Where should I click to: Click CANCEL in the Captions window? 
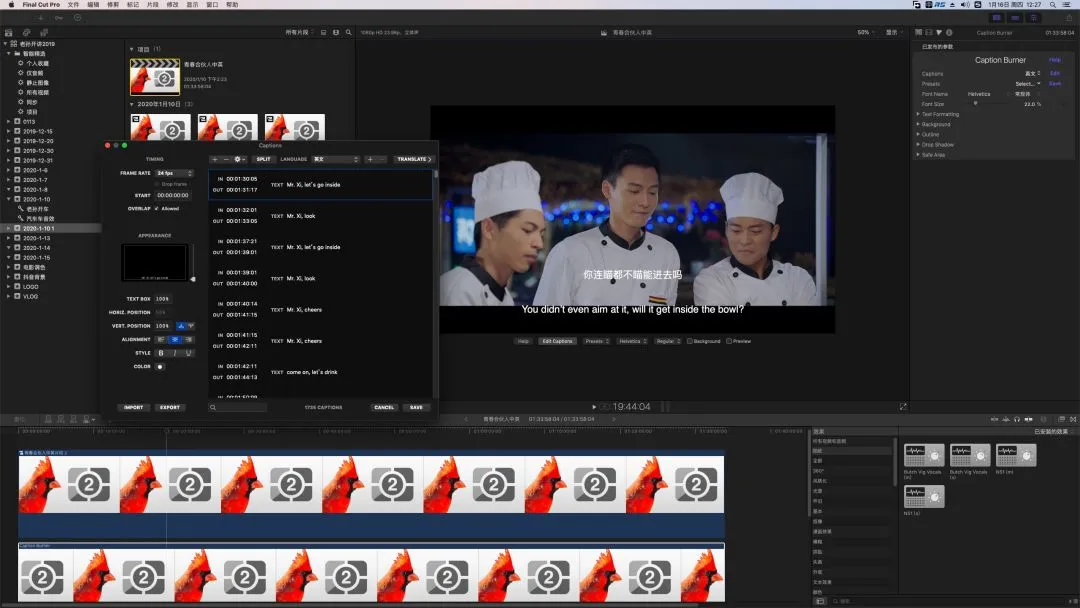(x=384, y=408)
